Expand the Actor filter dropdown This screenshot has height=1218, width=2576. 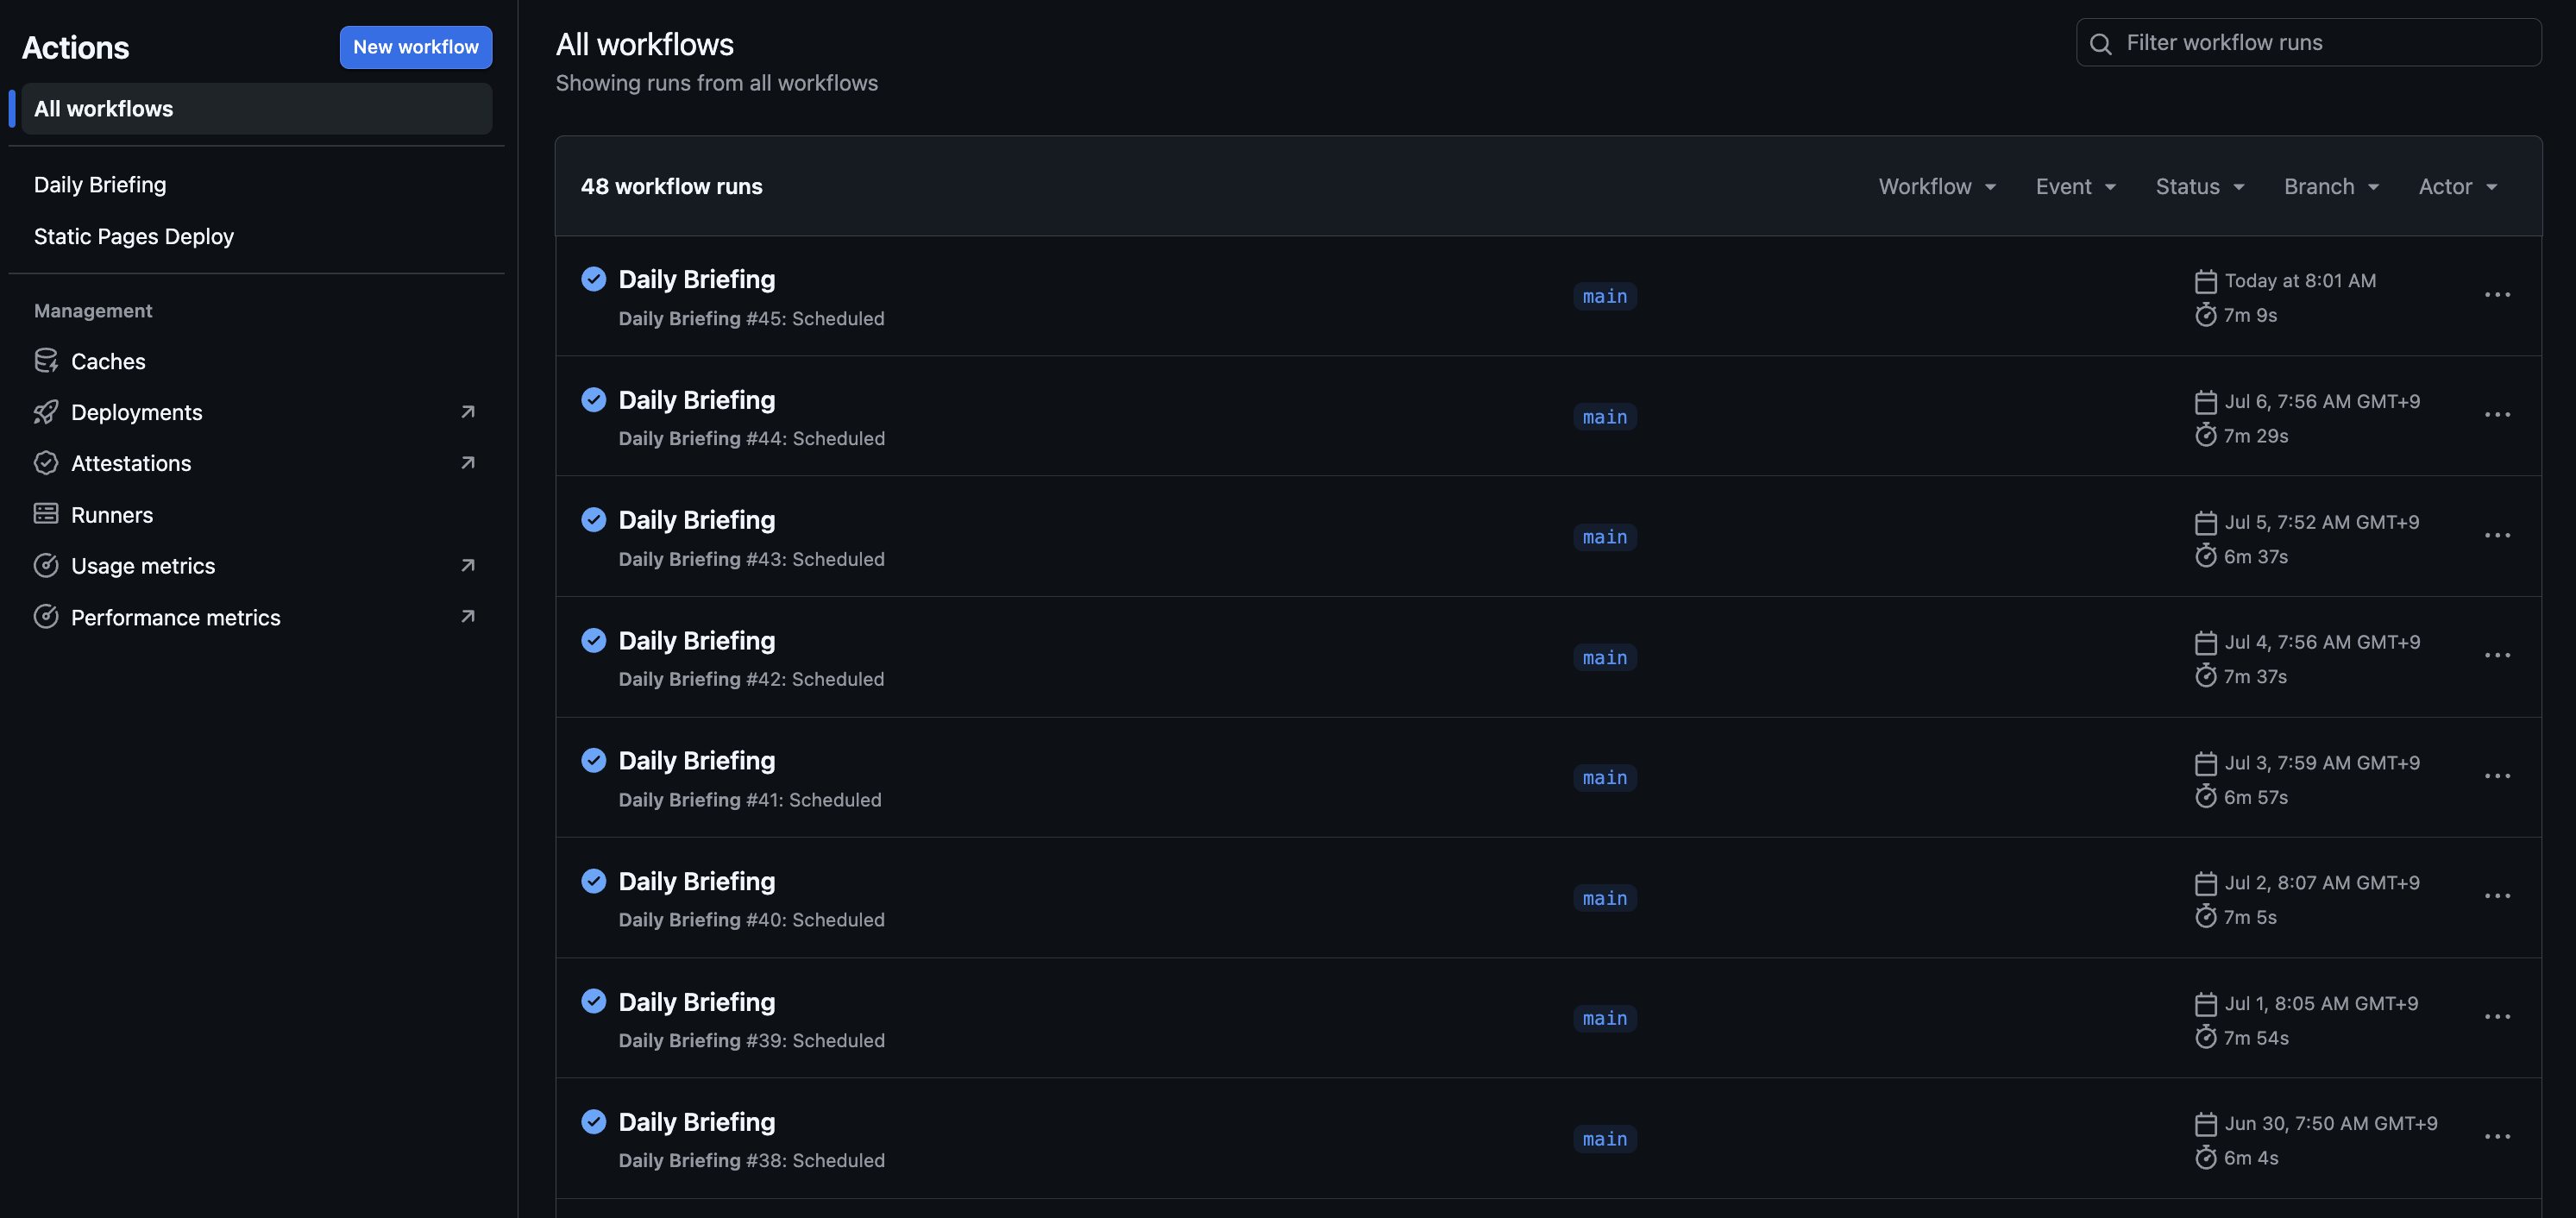[2457, 186]
